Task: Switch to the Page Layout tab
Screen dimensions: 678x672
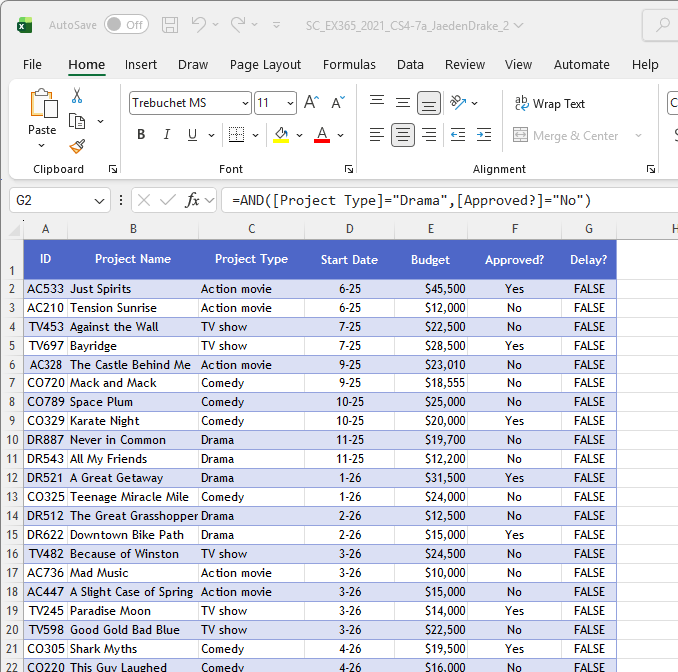Action: pos(265,64)
